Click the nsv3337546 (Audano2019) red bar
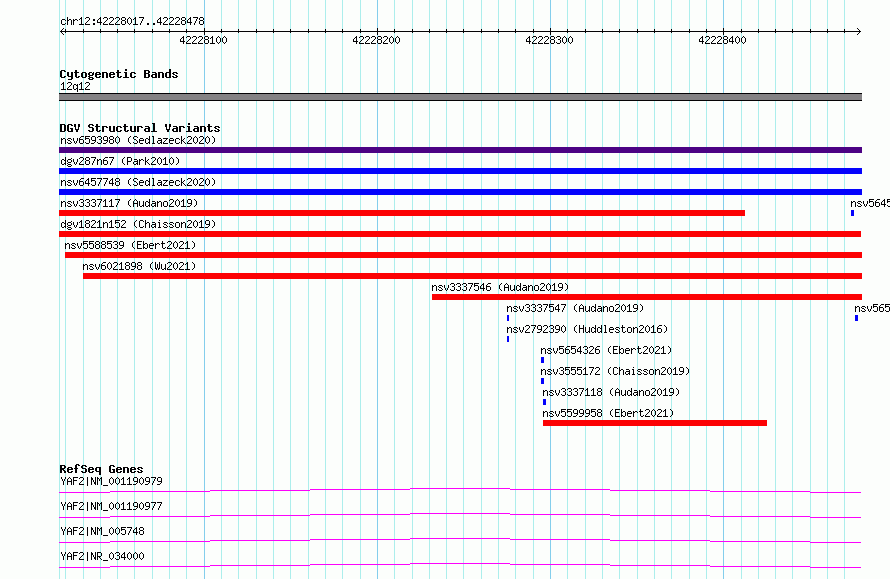The height and width of the screenshot is (579, 890). (647, 297)
